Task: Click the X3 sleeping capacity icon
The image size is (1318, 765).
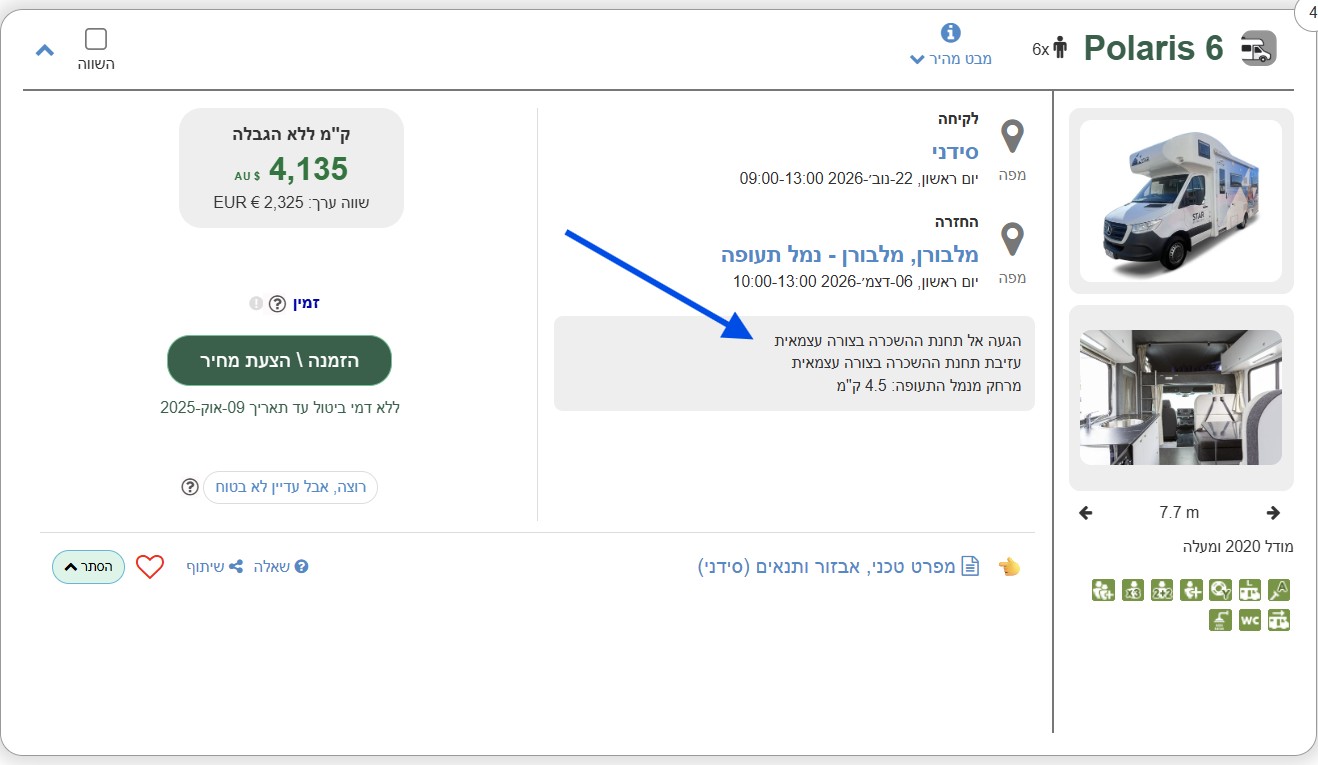Action: click(x=1133, y=590)
